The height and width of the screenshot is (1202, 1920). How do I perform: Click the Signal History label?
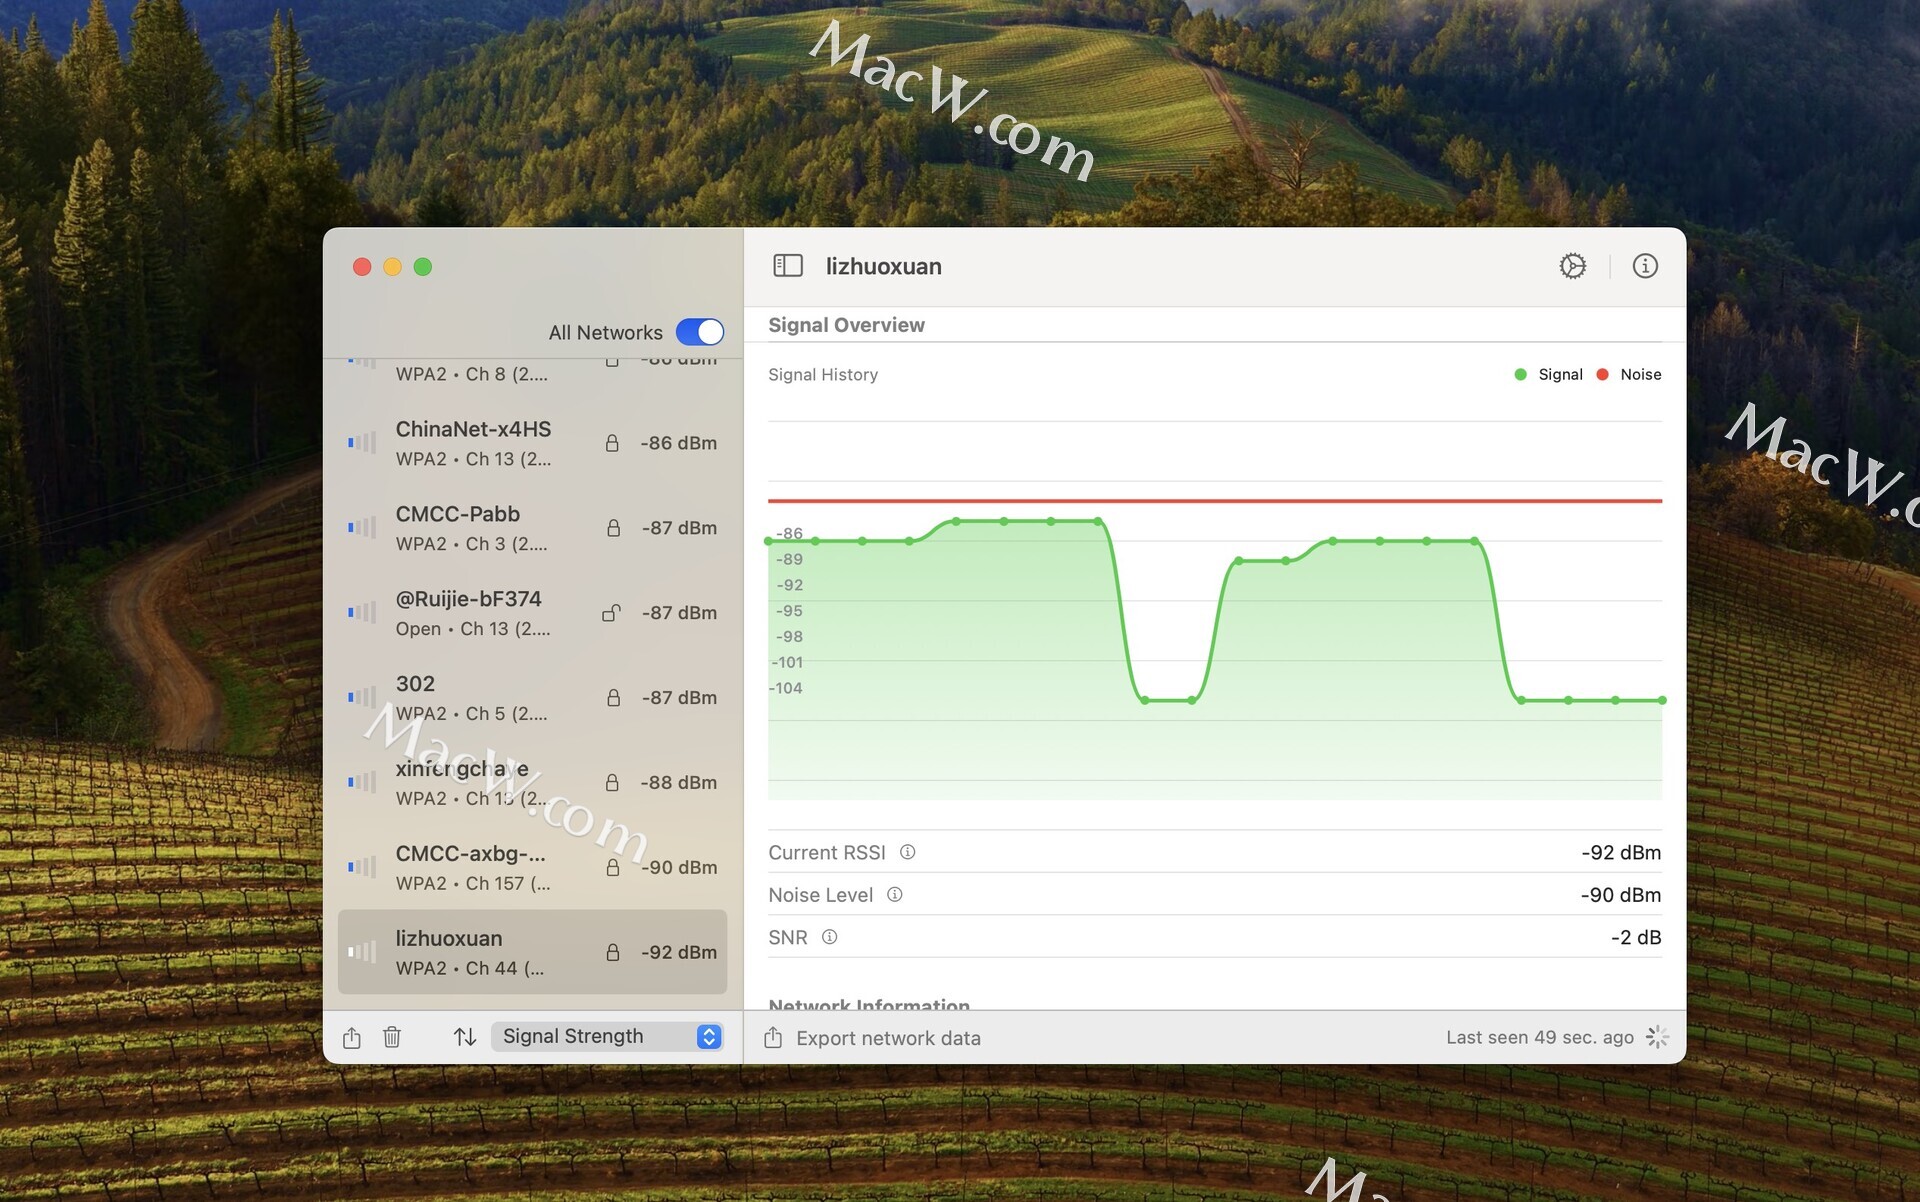823,374
